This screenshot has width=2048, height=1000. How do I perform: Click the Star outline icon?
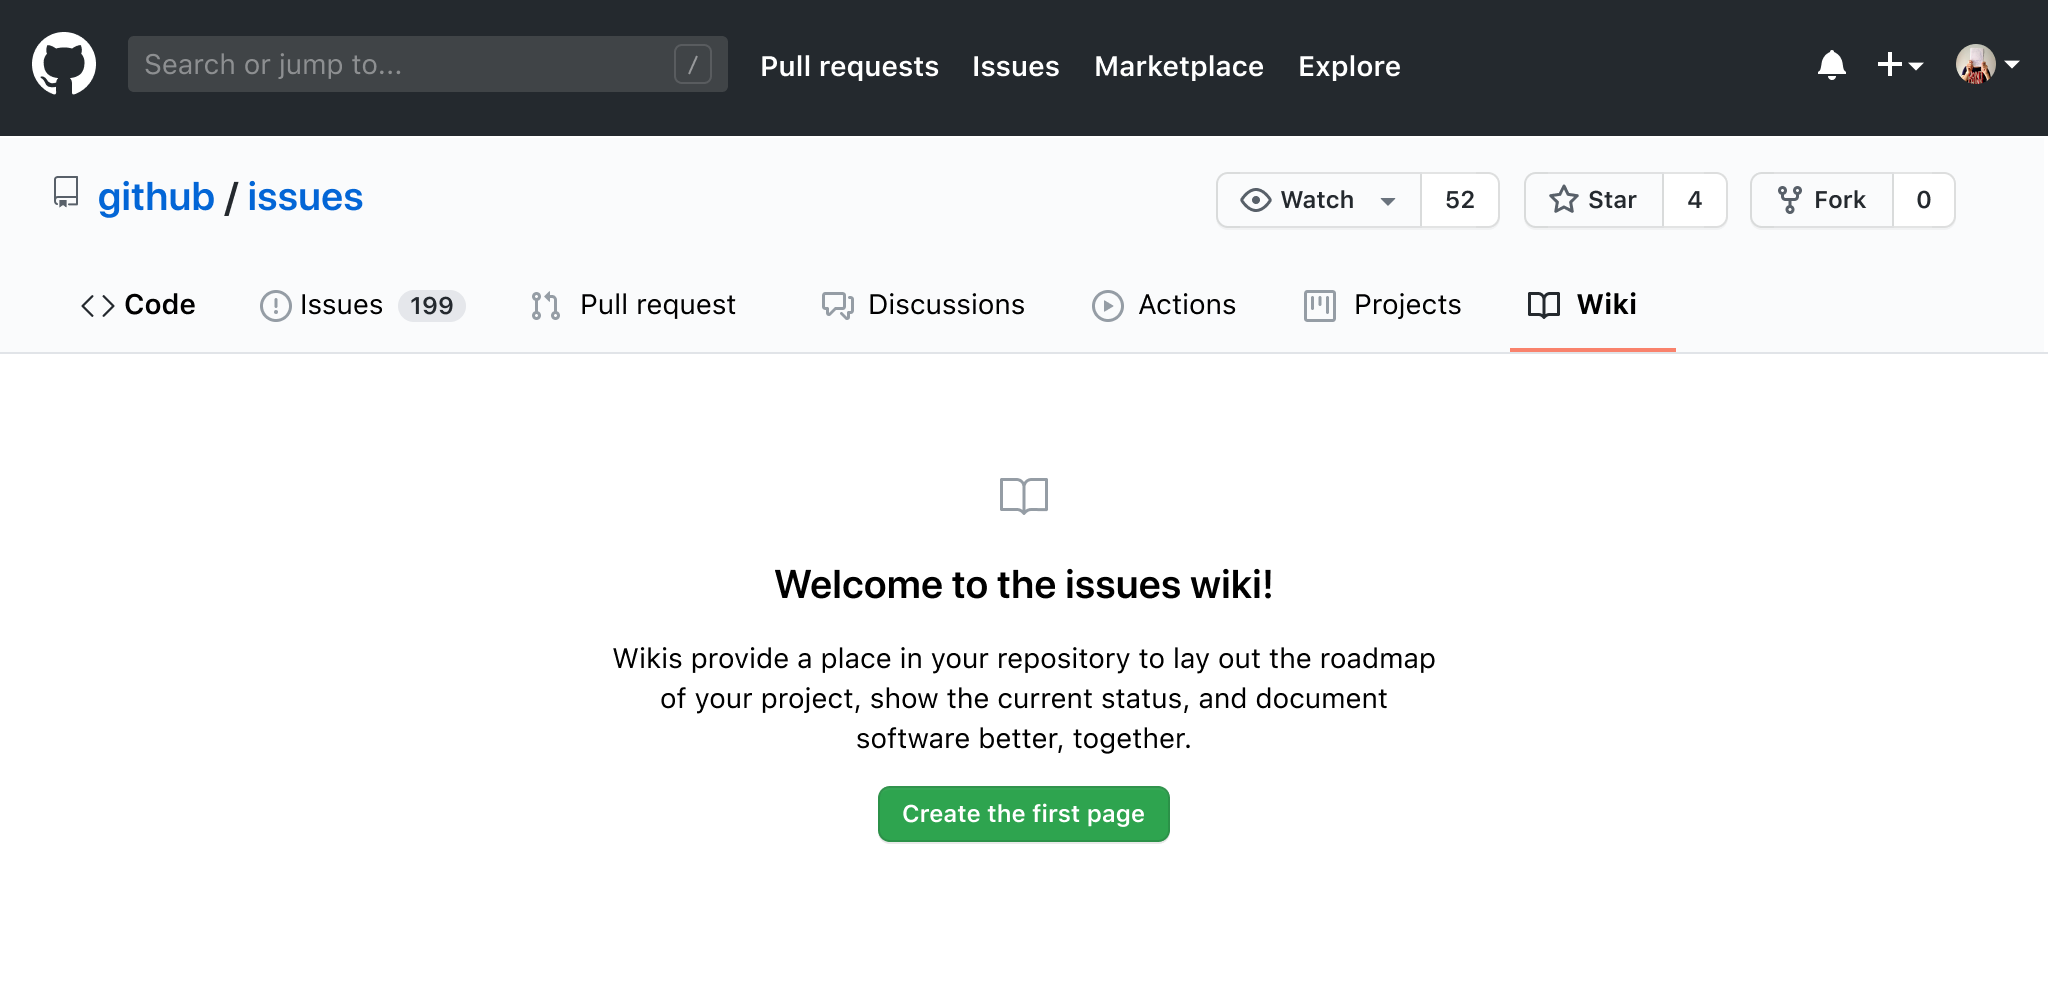(x=1563, y=200)
